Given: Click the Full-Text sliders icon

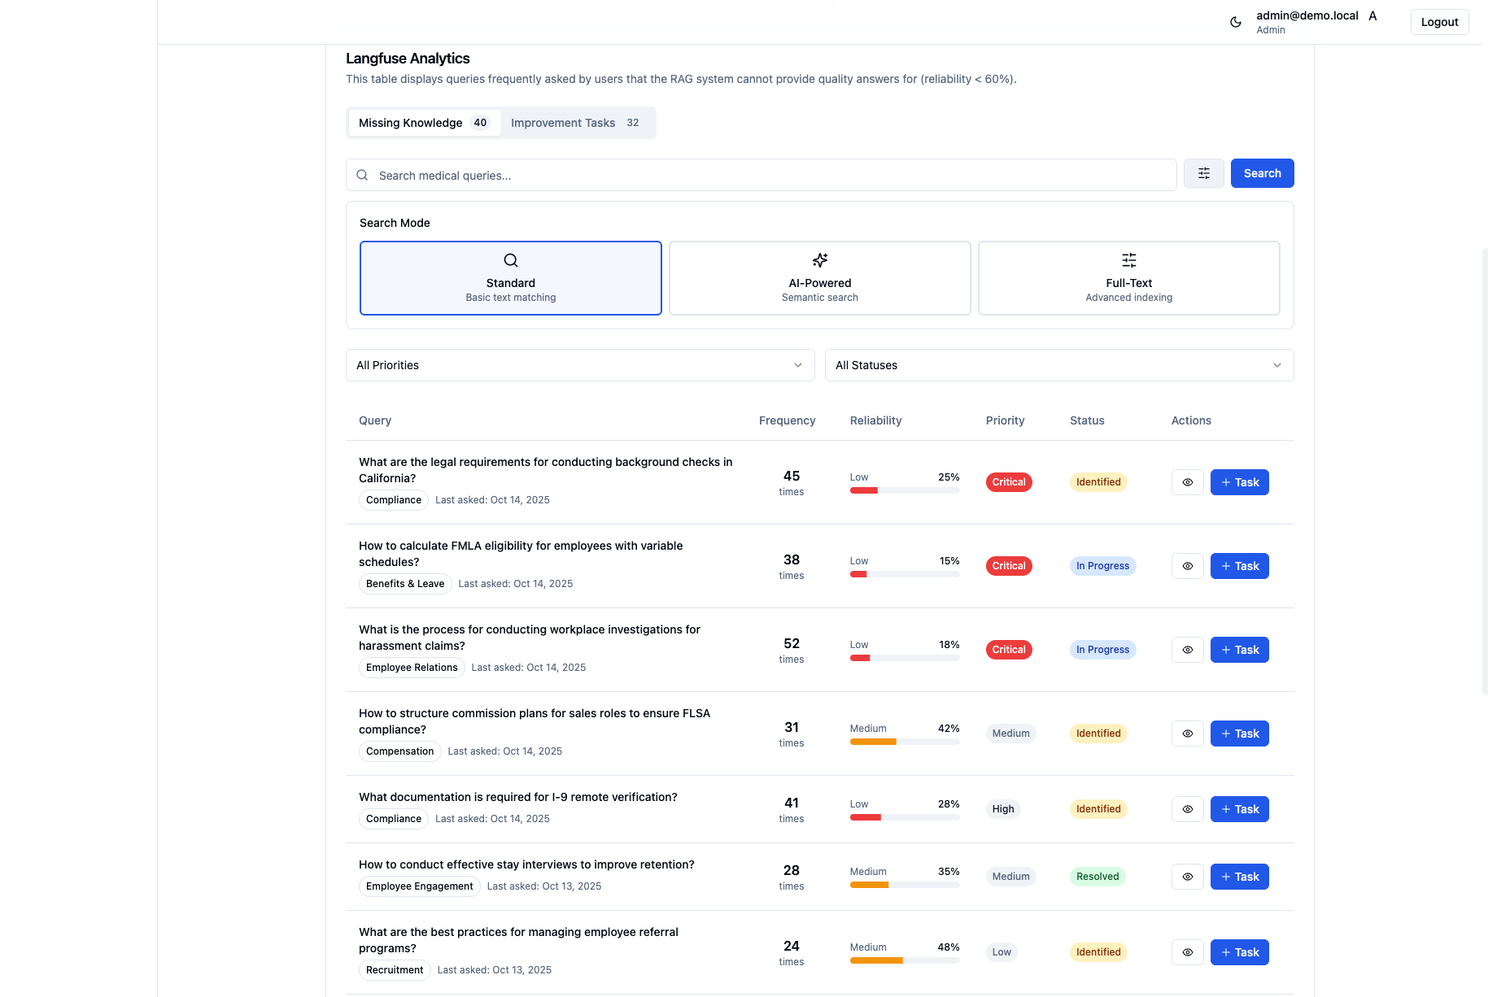Looking at the screenshot, I should (1129, 260).
